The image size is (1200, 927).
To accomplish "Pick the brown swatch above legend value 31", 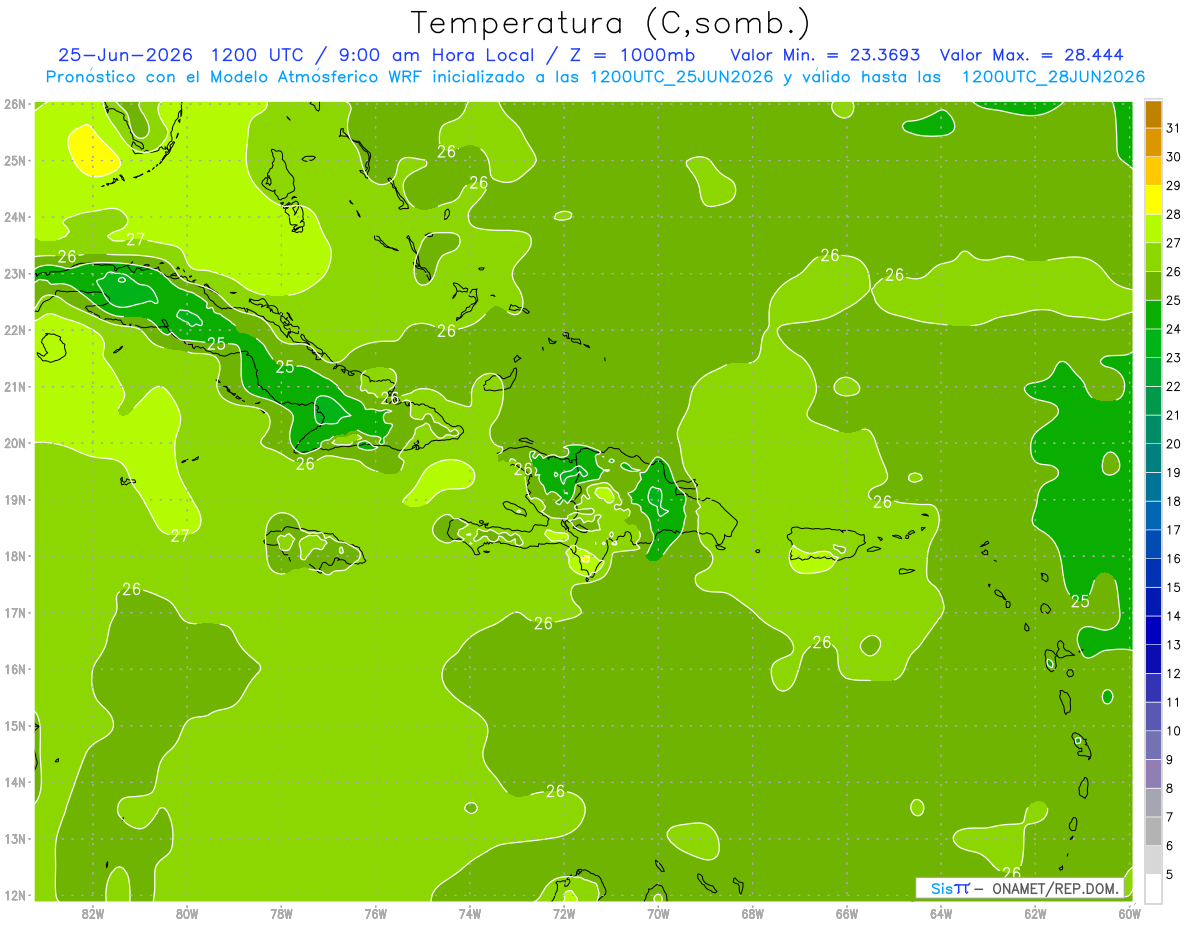I will click(x=1153, y=114).
